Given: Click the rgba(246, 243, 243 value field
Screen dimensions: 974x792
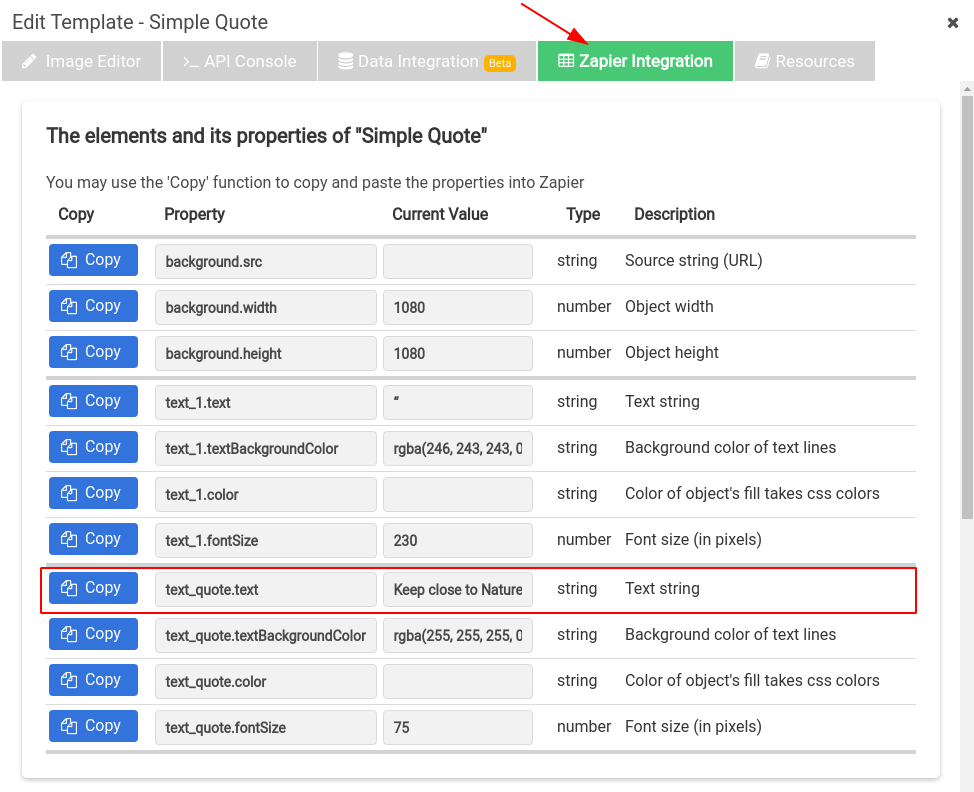Looking at the screenshot, I should click(x=458, y=448).
